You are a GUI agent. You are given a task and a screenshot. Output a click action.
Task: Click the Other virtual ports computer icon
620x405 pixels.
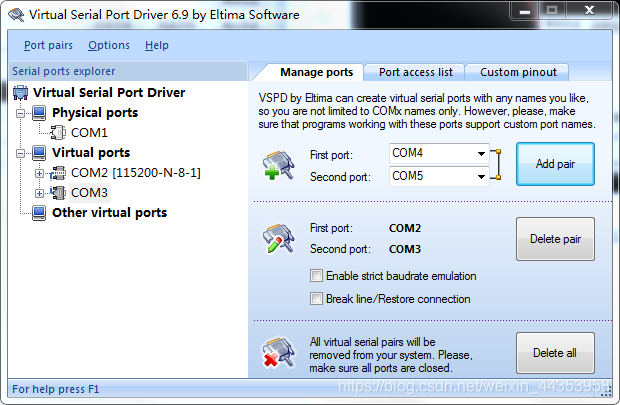39,213
